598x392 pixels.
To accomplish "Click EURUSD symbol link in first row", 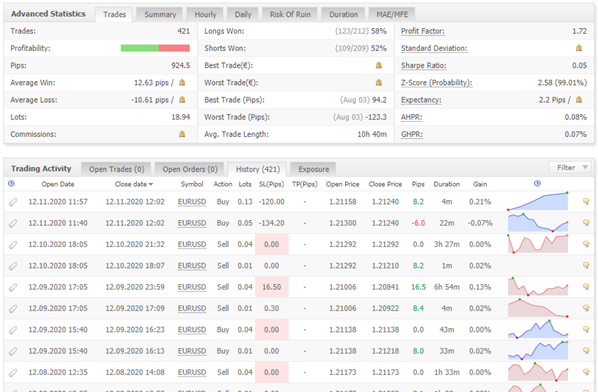I will pos(192,202).
